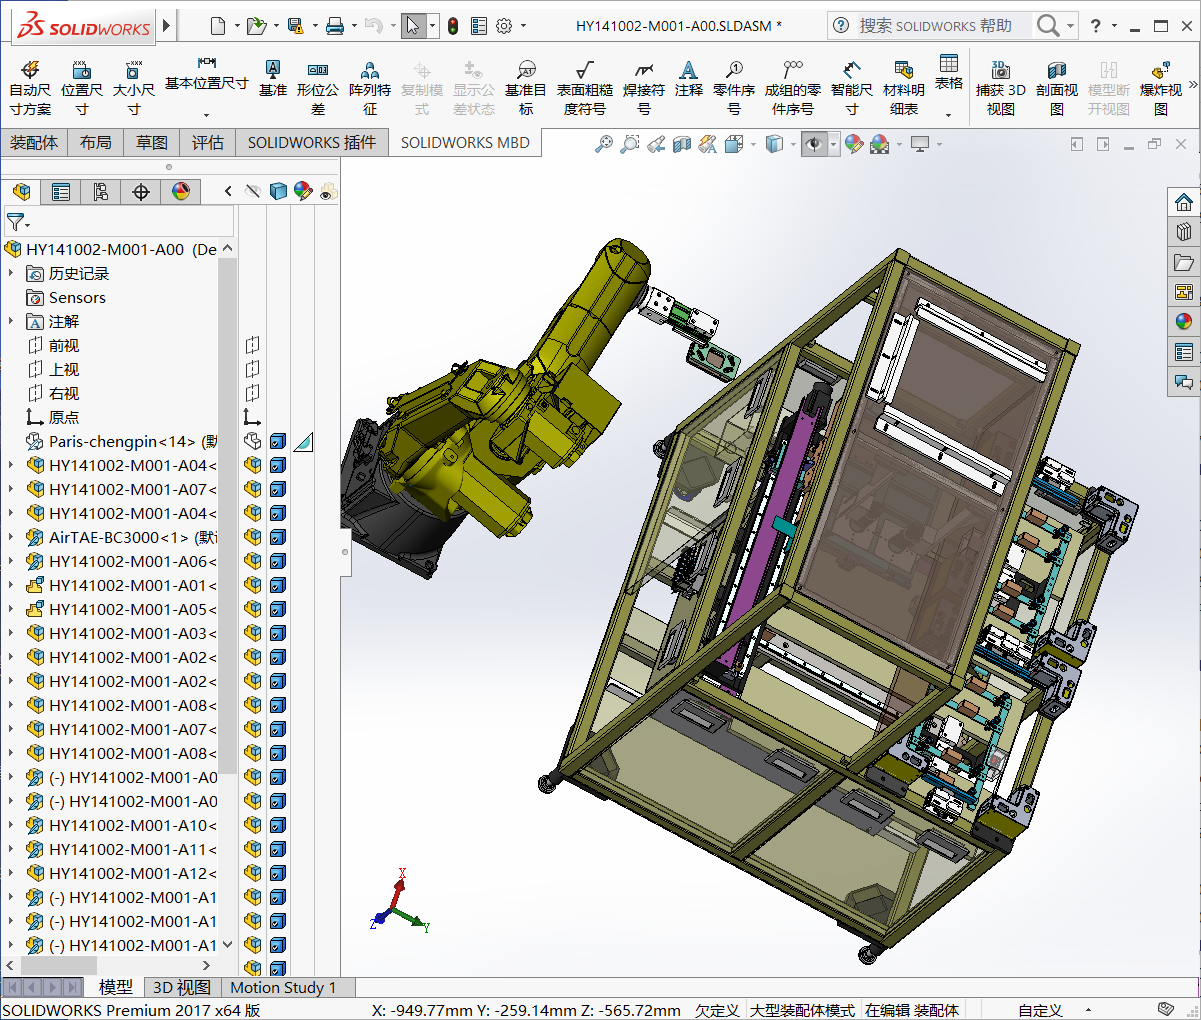
Task: Click the SOLIDWORKS logo menu arrow
Action: coord(167,26)
